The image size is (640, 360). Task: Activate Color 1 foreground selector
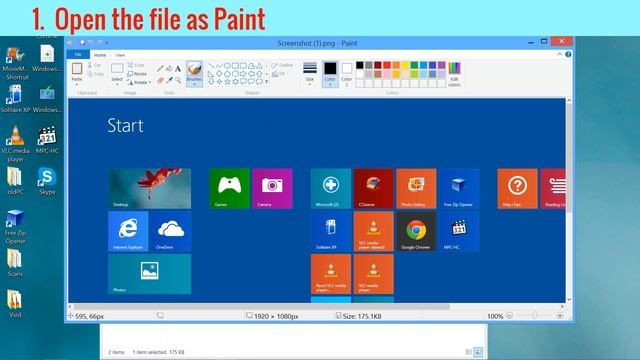(x=330, y=74)
